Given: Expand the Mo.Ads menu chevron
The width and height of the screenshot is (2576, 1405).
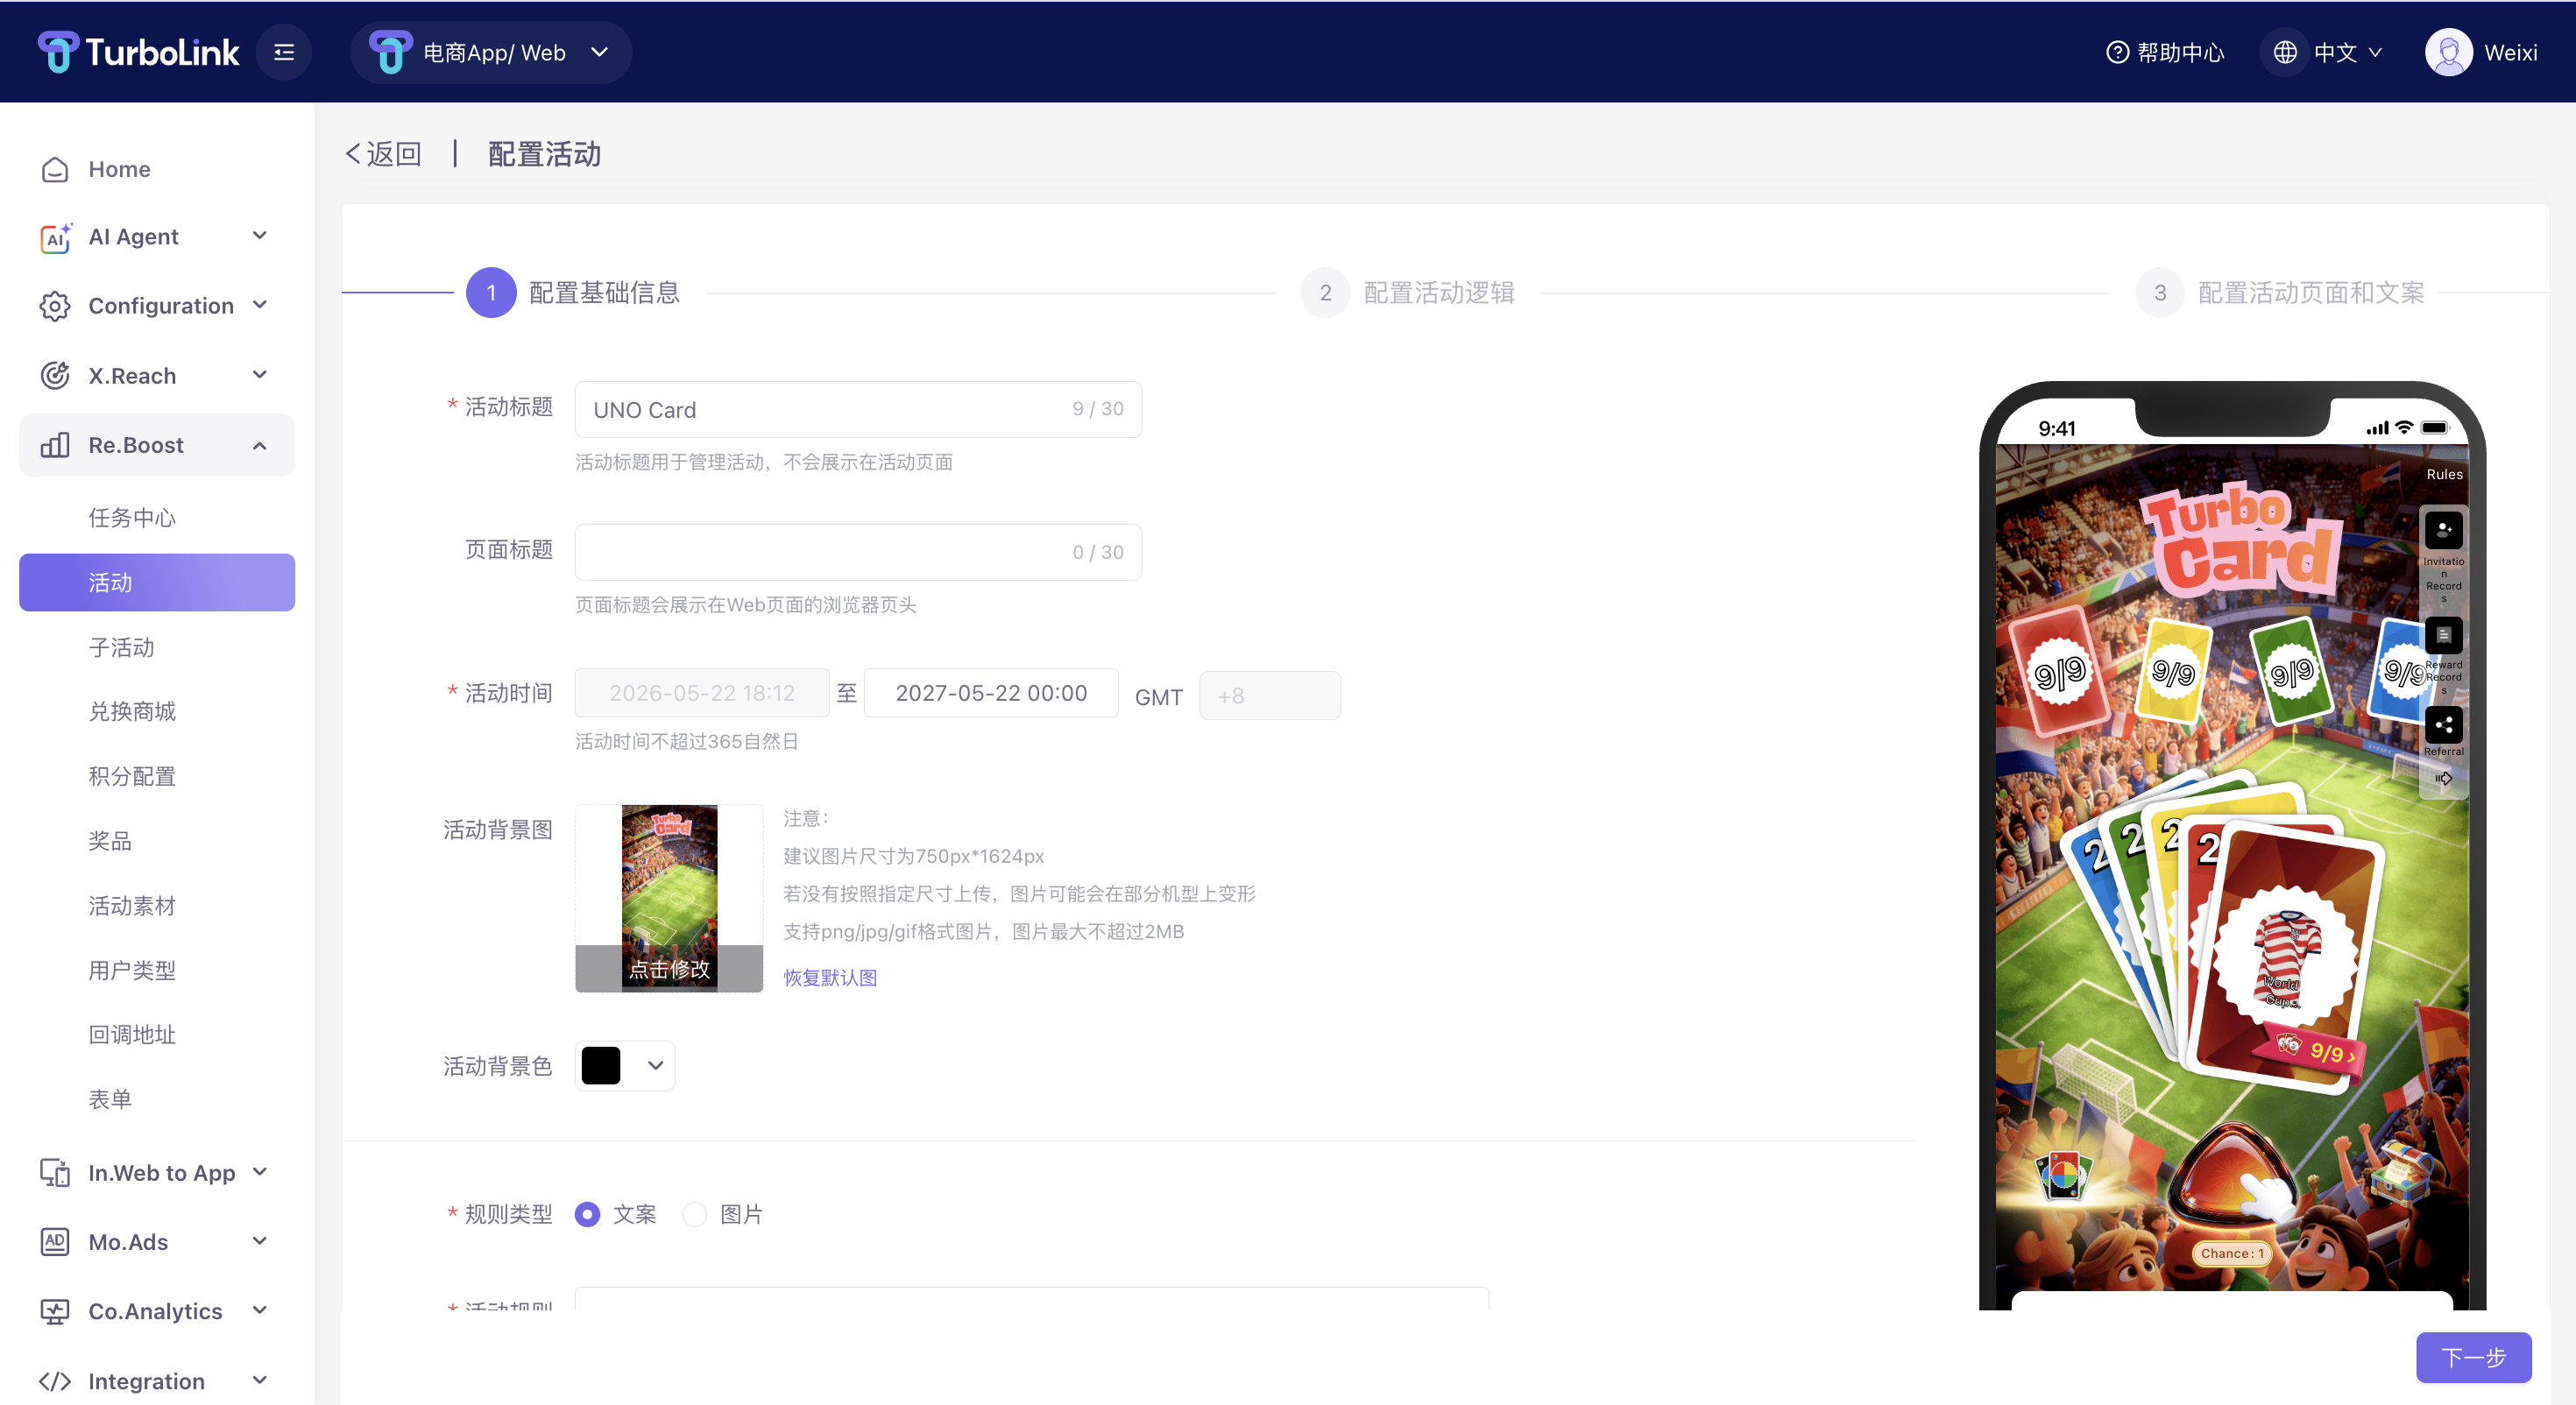Looking at the screenshot, I should click(260, 1241).
